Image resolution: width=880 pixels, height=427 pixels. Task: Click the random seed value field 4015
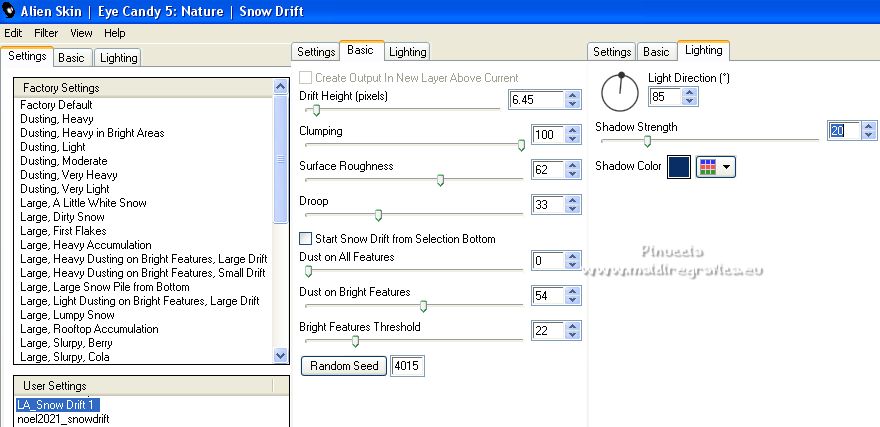[x=407, y=366]
